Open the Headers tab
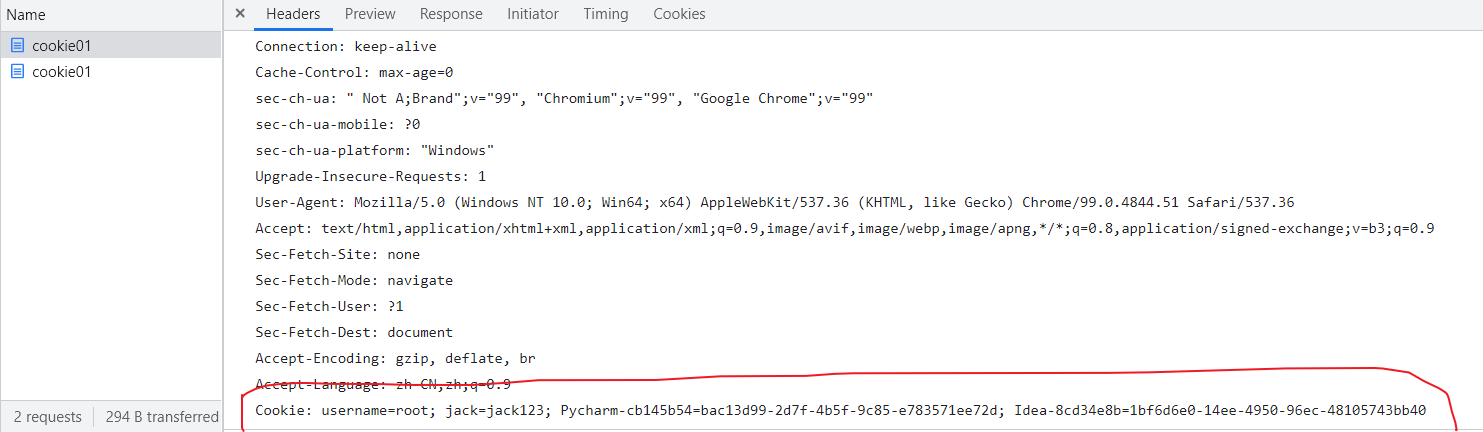Image resolution: width=1483 pixels, height=432 pixels. [293, 14]
